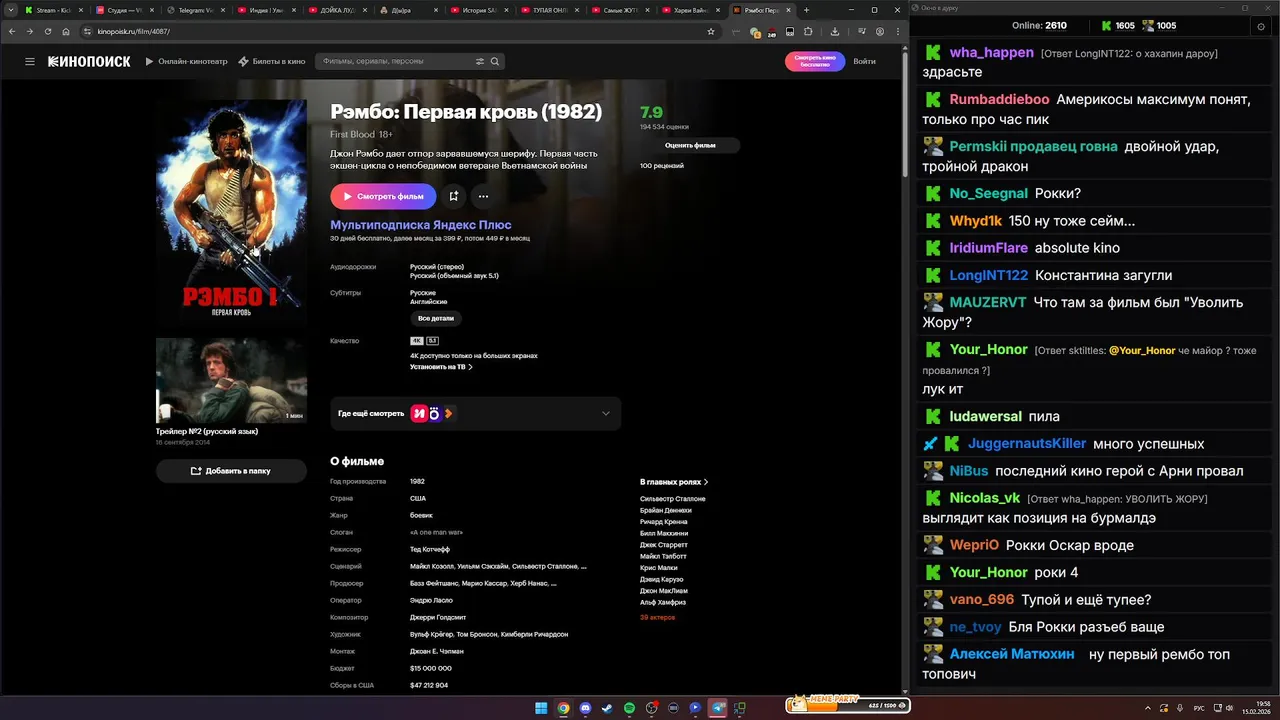Click Смотреть фильм play button

[383, 196]
